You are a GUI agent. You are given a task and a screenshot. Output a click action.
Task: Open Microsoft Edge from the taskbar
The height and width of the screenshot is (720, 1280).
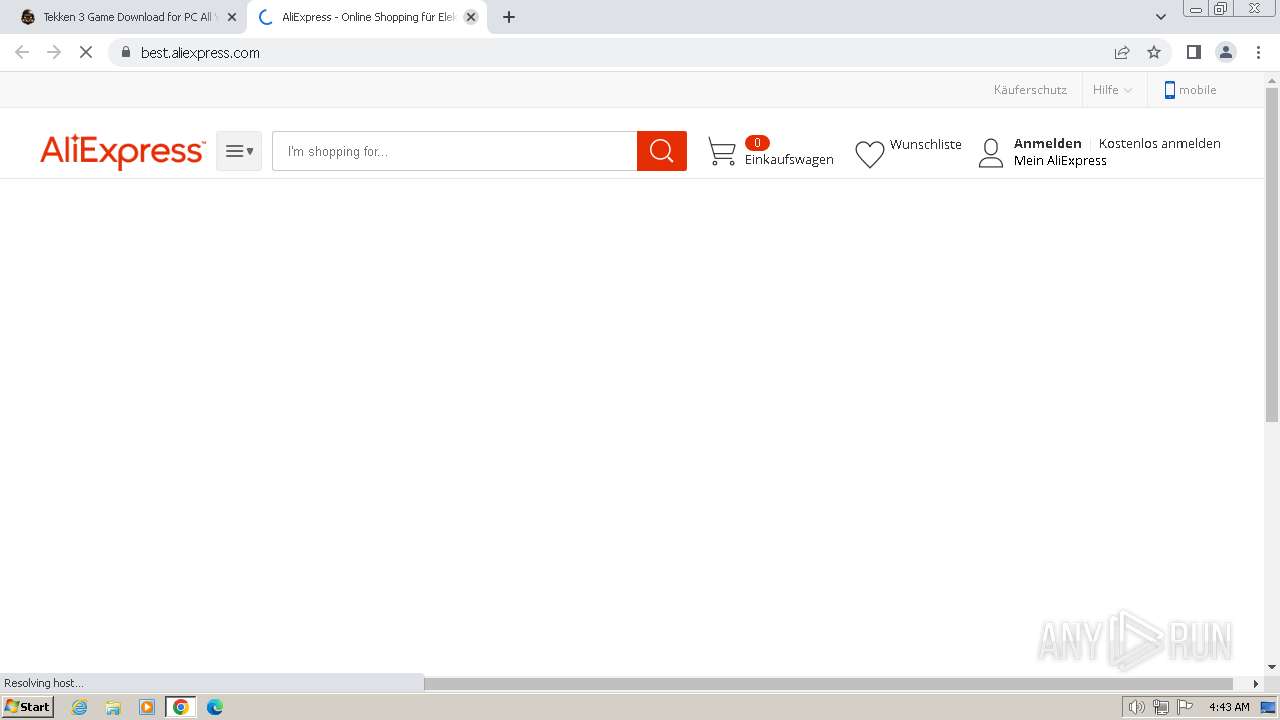215,707
